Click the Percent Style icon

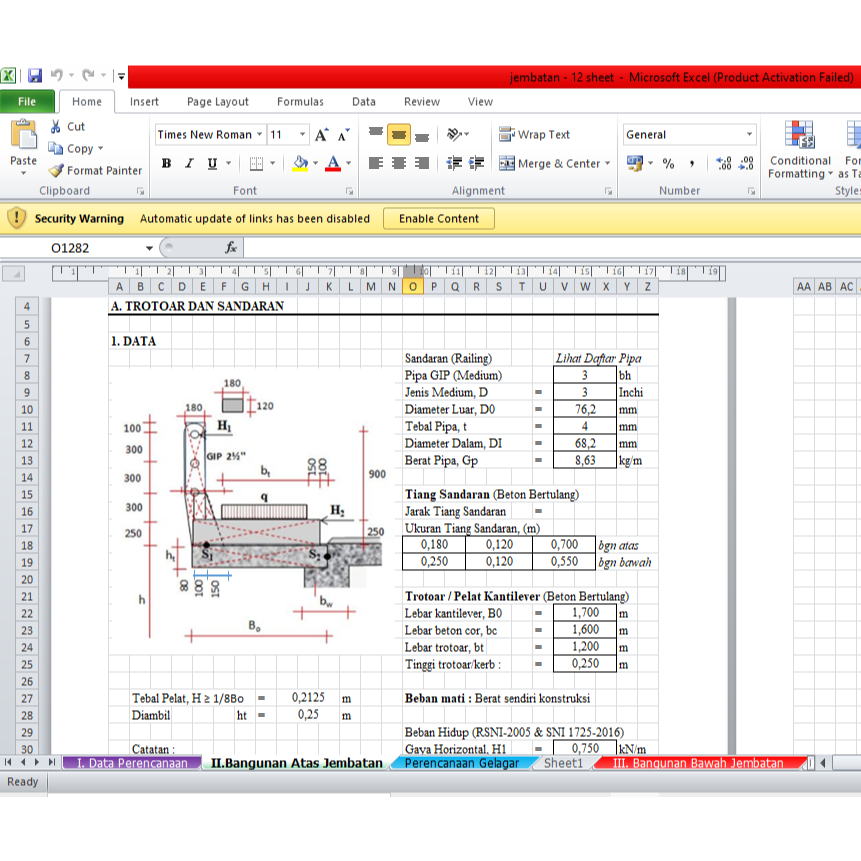point(668,164)
